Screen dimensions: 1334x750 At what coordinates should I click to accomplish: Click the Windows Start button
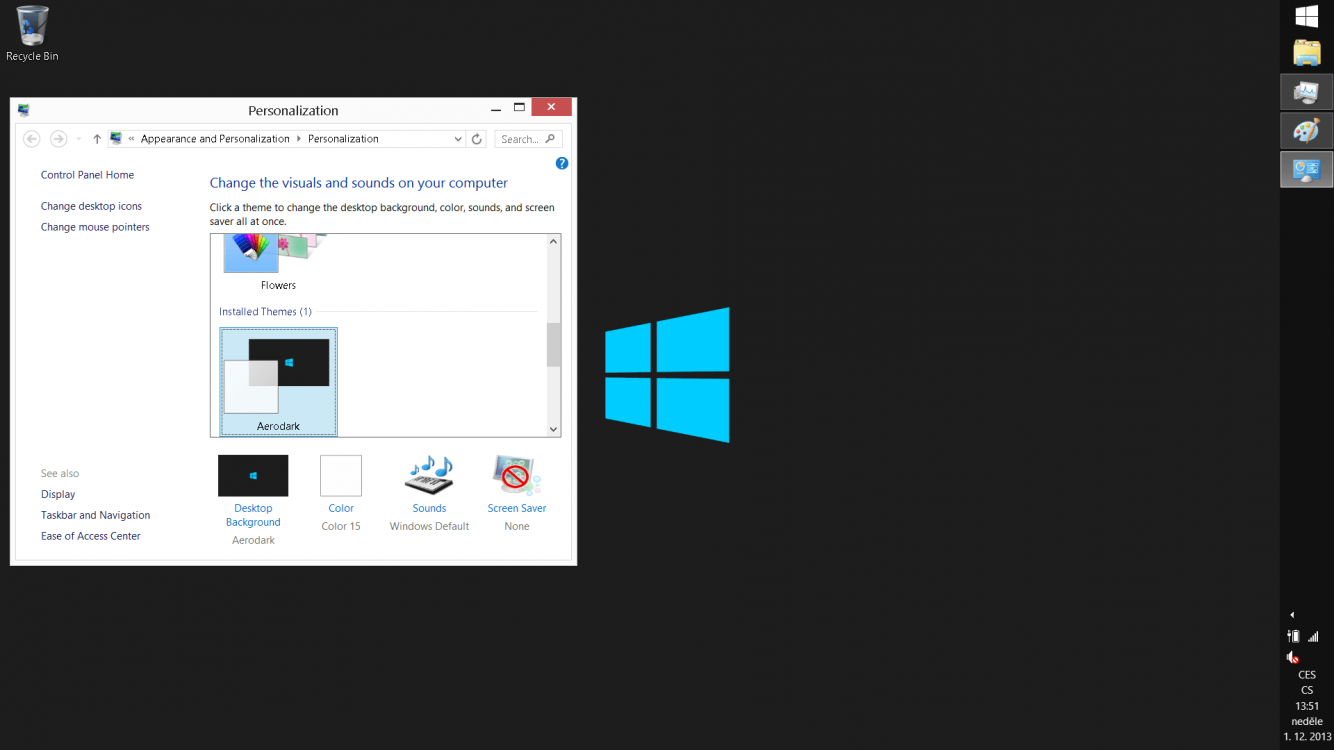point(1306,16)
